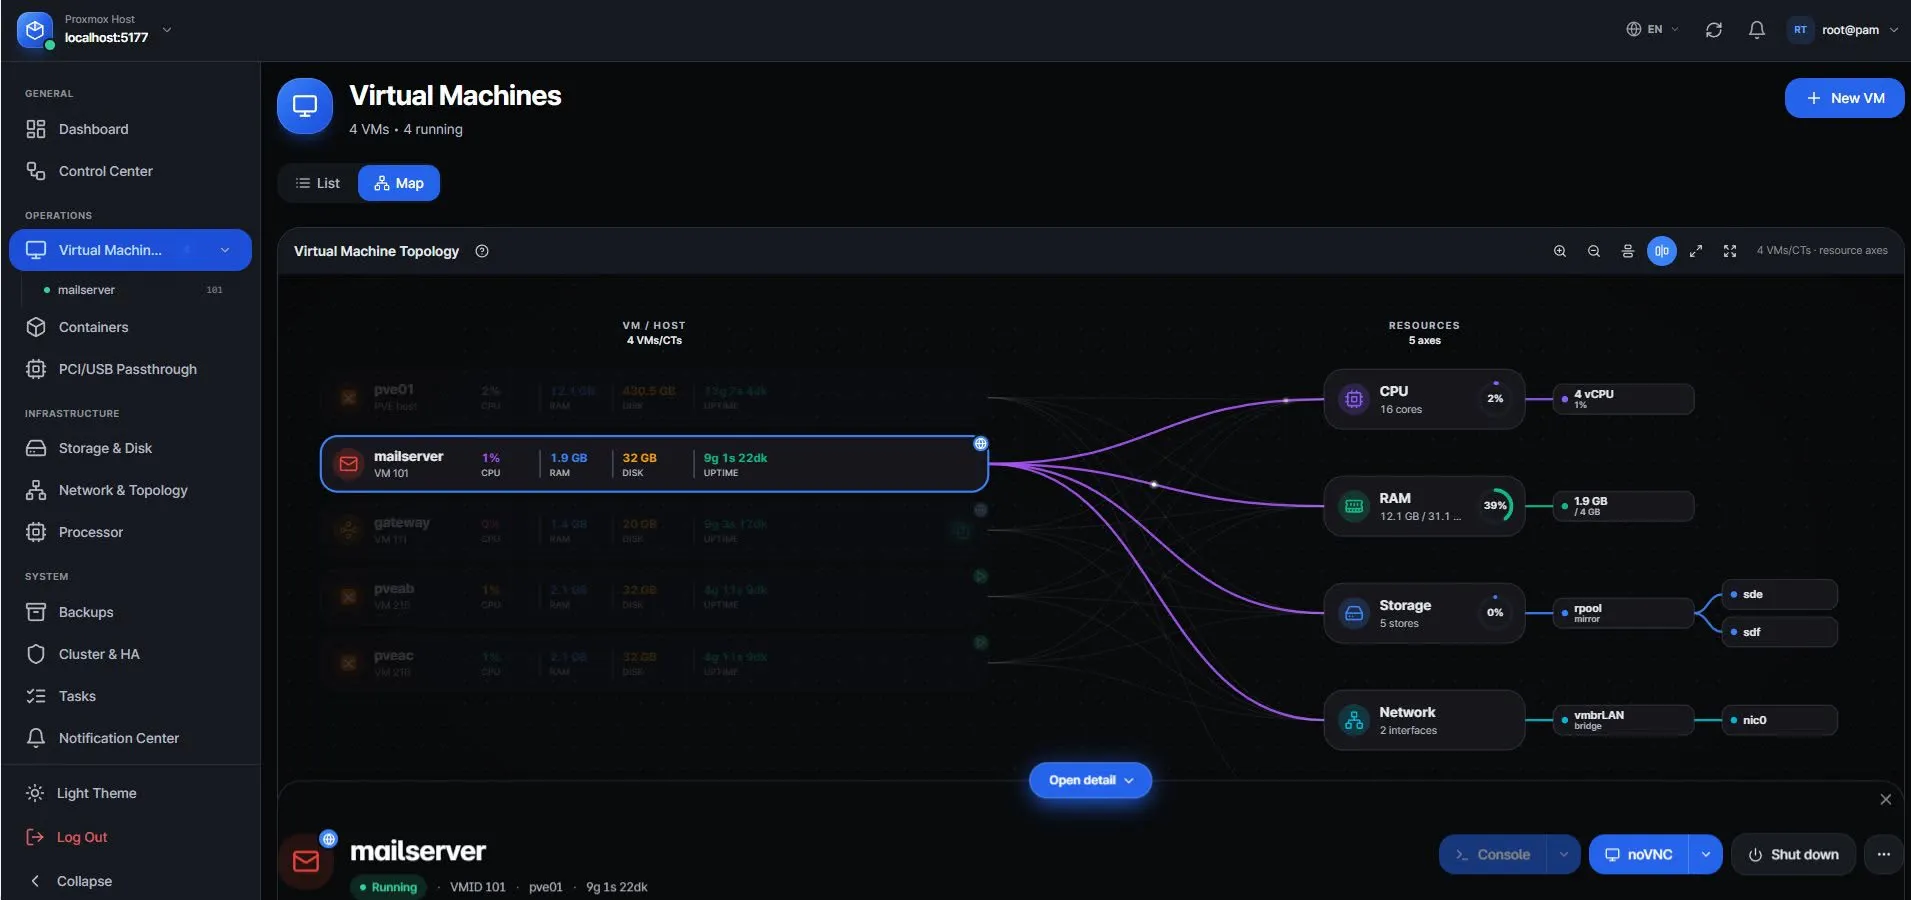This screenshot has width=1911, height=900.
Task: Switch to the List view tab
Action: pyautogui.click(x=318, y=183)
